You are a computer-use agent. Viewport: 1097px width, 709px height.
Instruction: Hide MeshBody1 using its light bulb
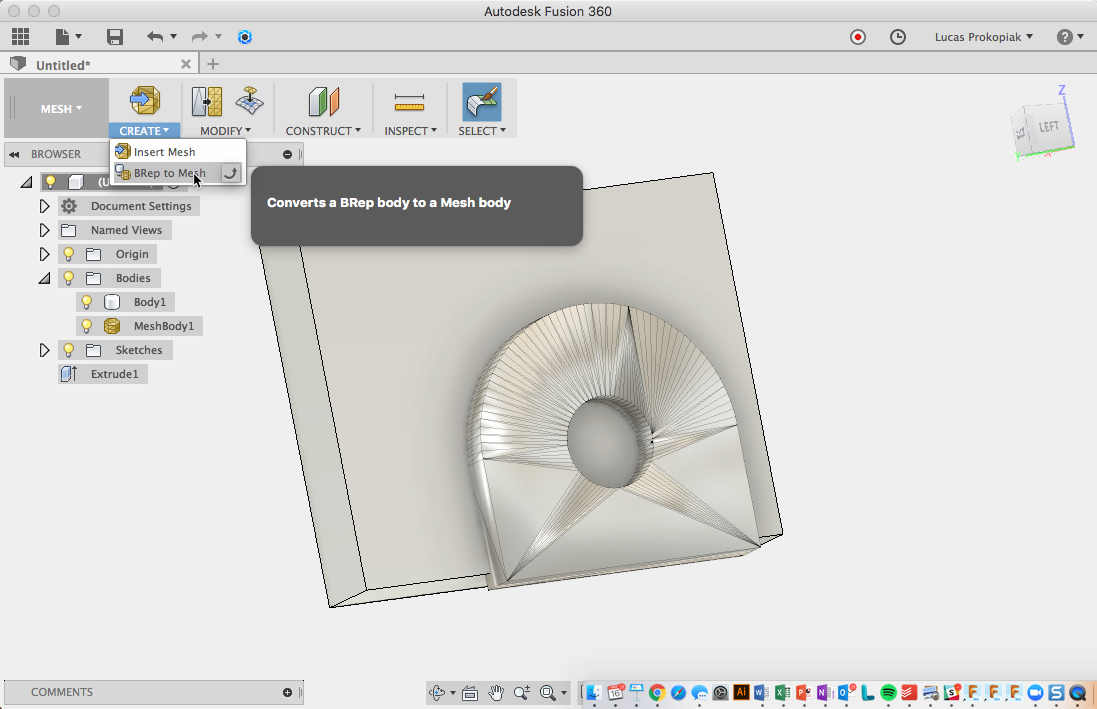coord(87,325)
